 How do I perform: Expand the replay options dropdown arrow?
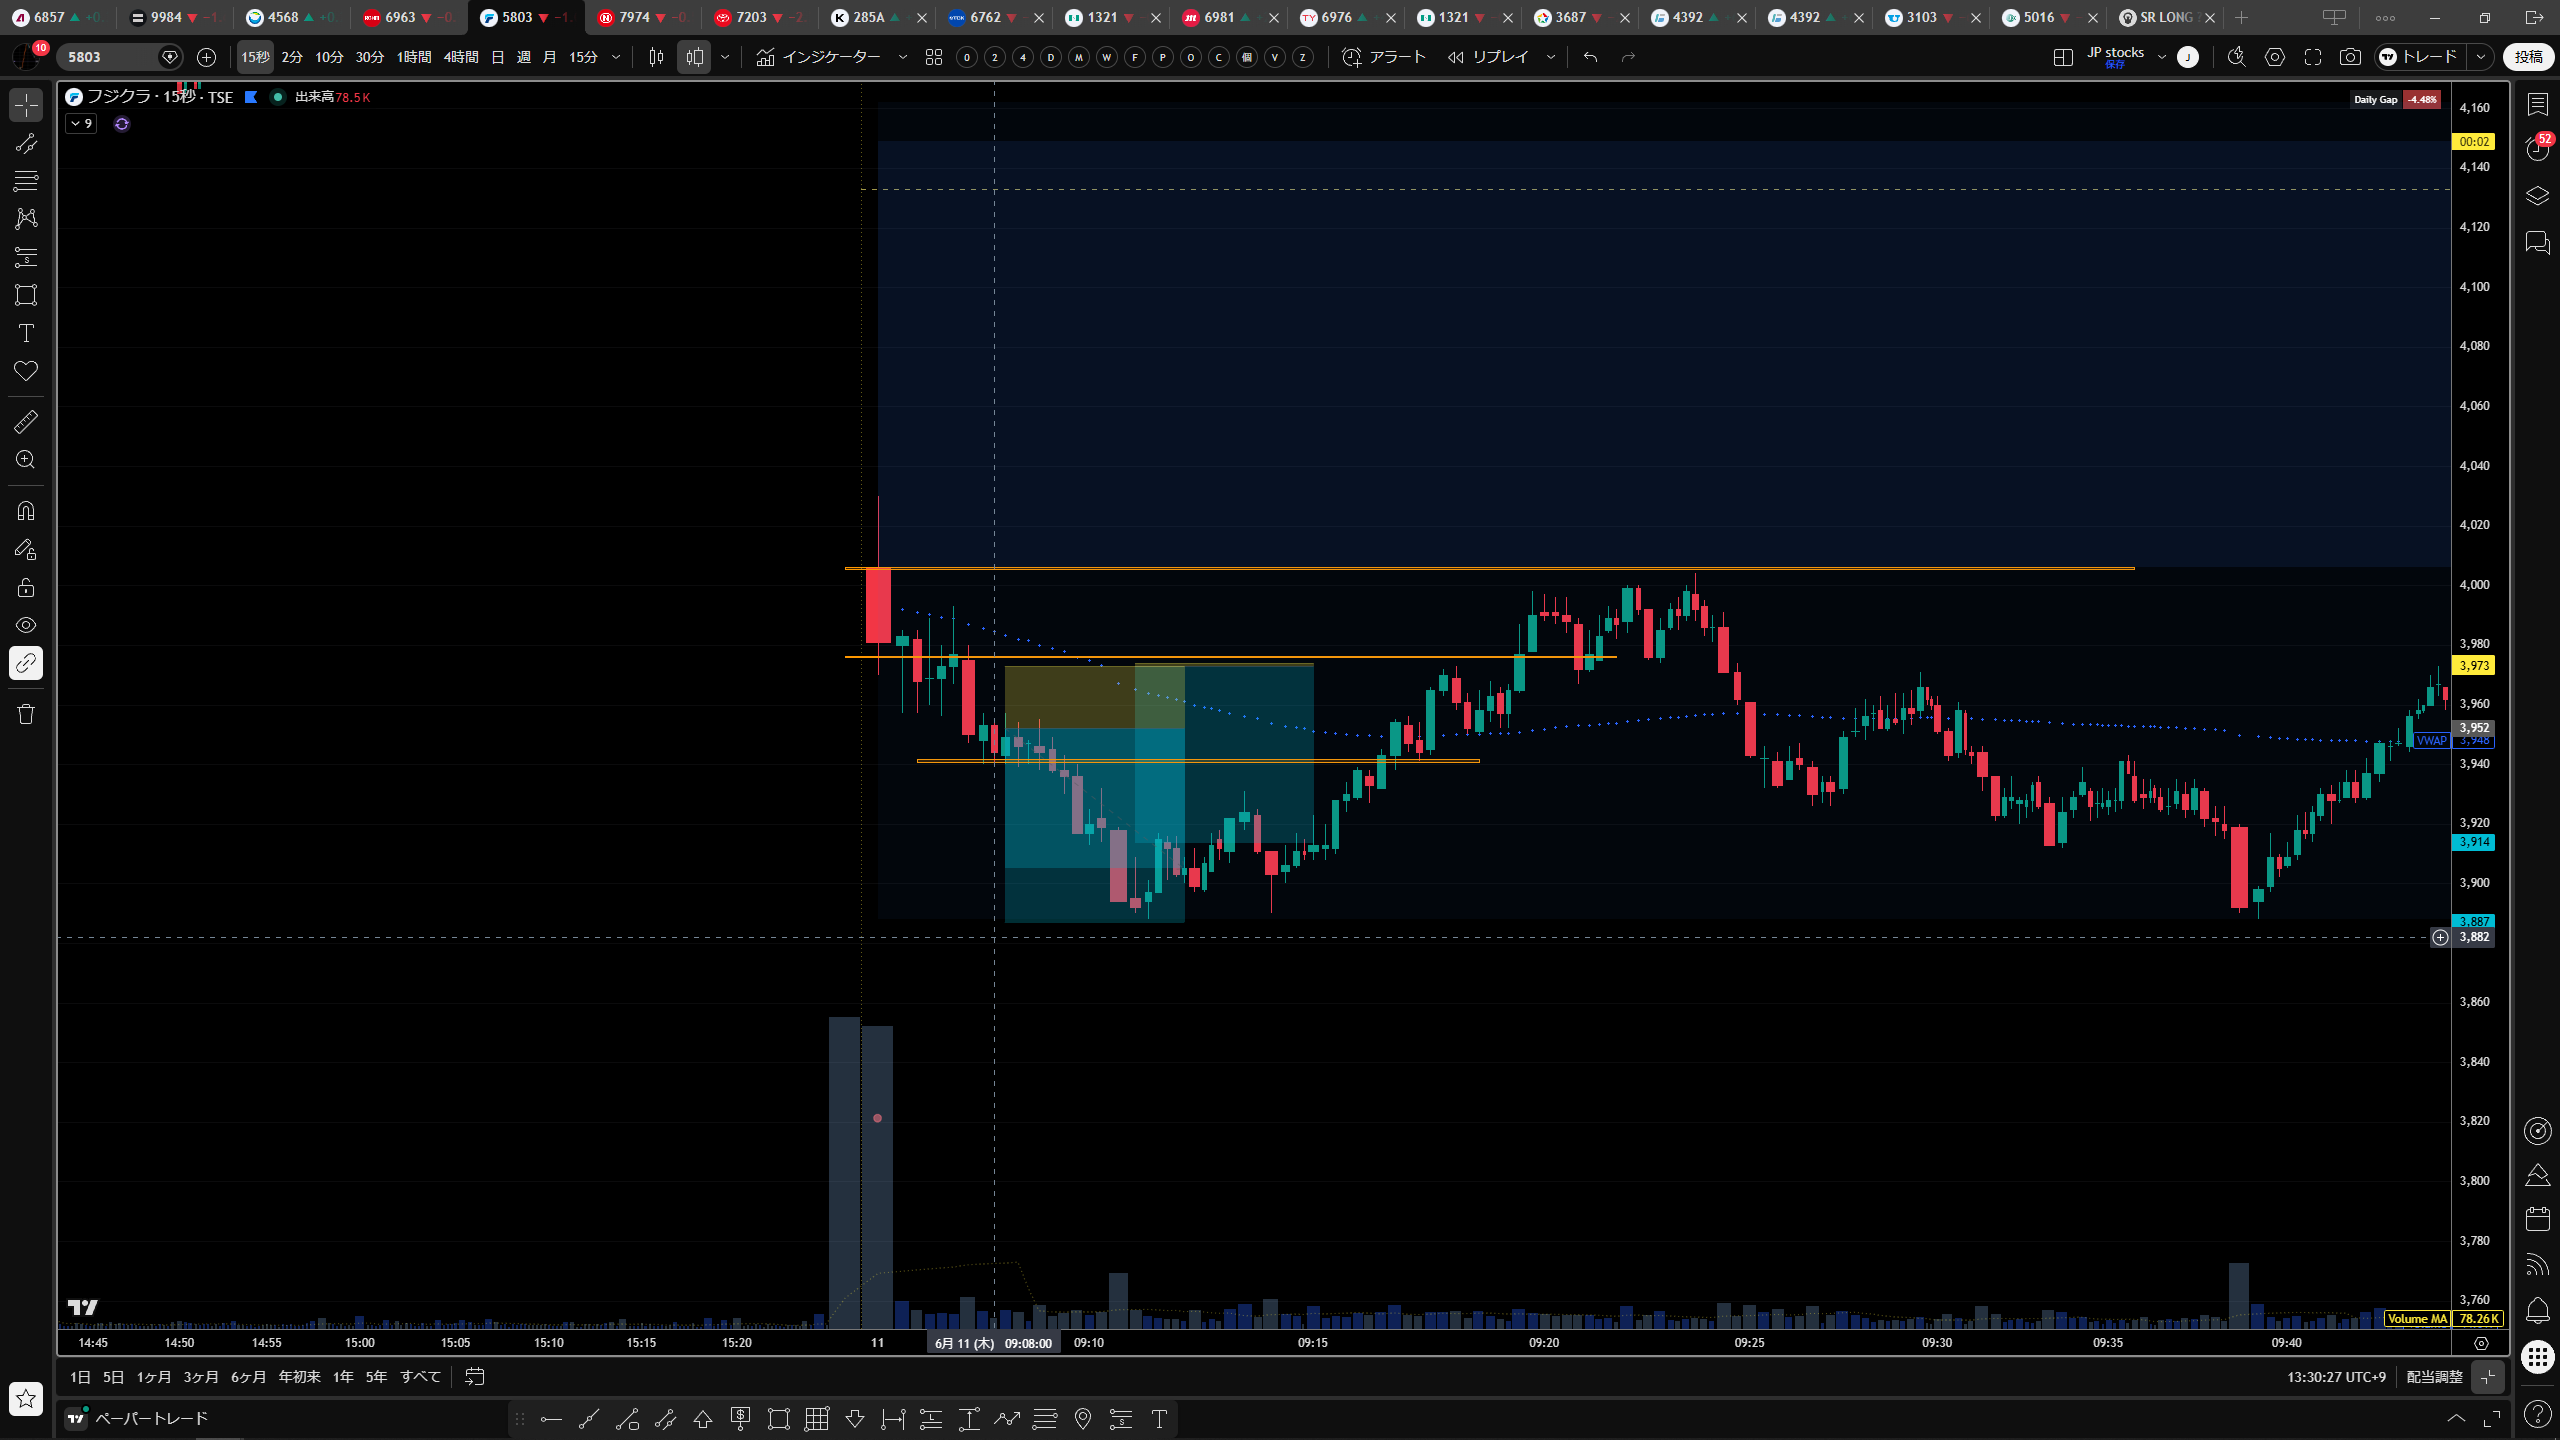(1551, 57)
